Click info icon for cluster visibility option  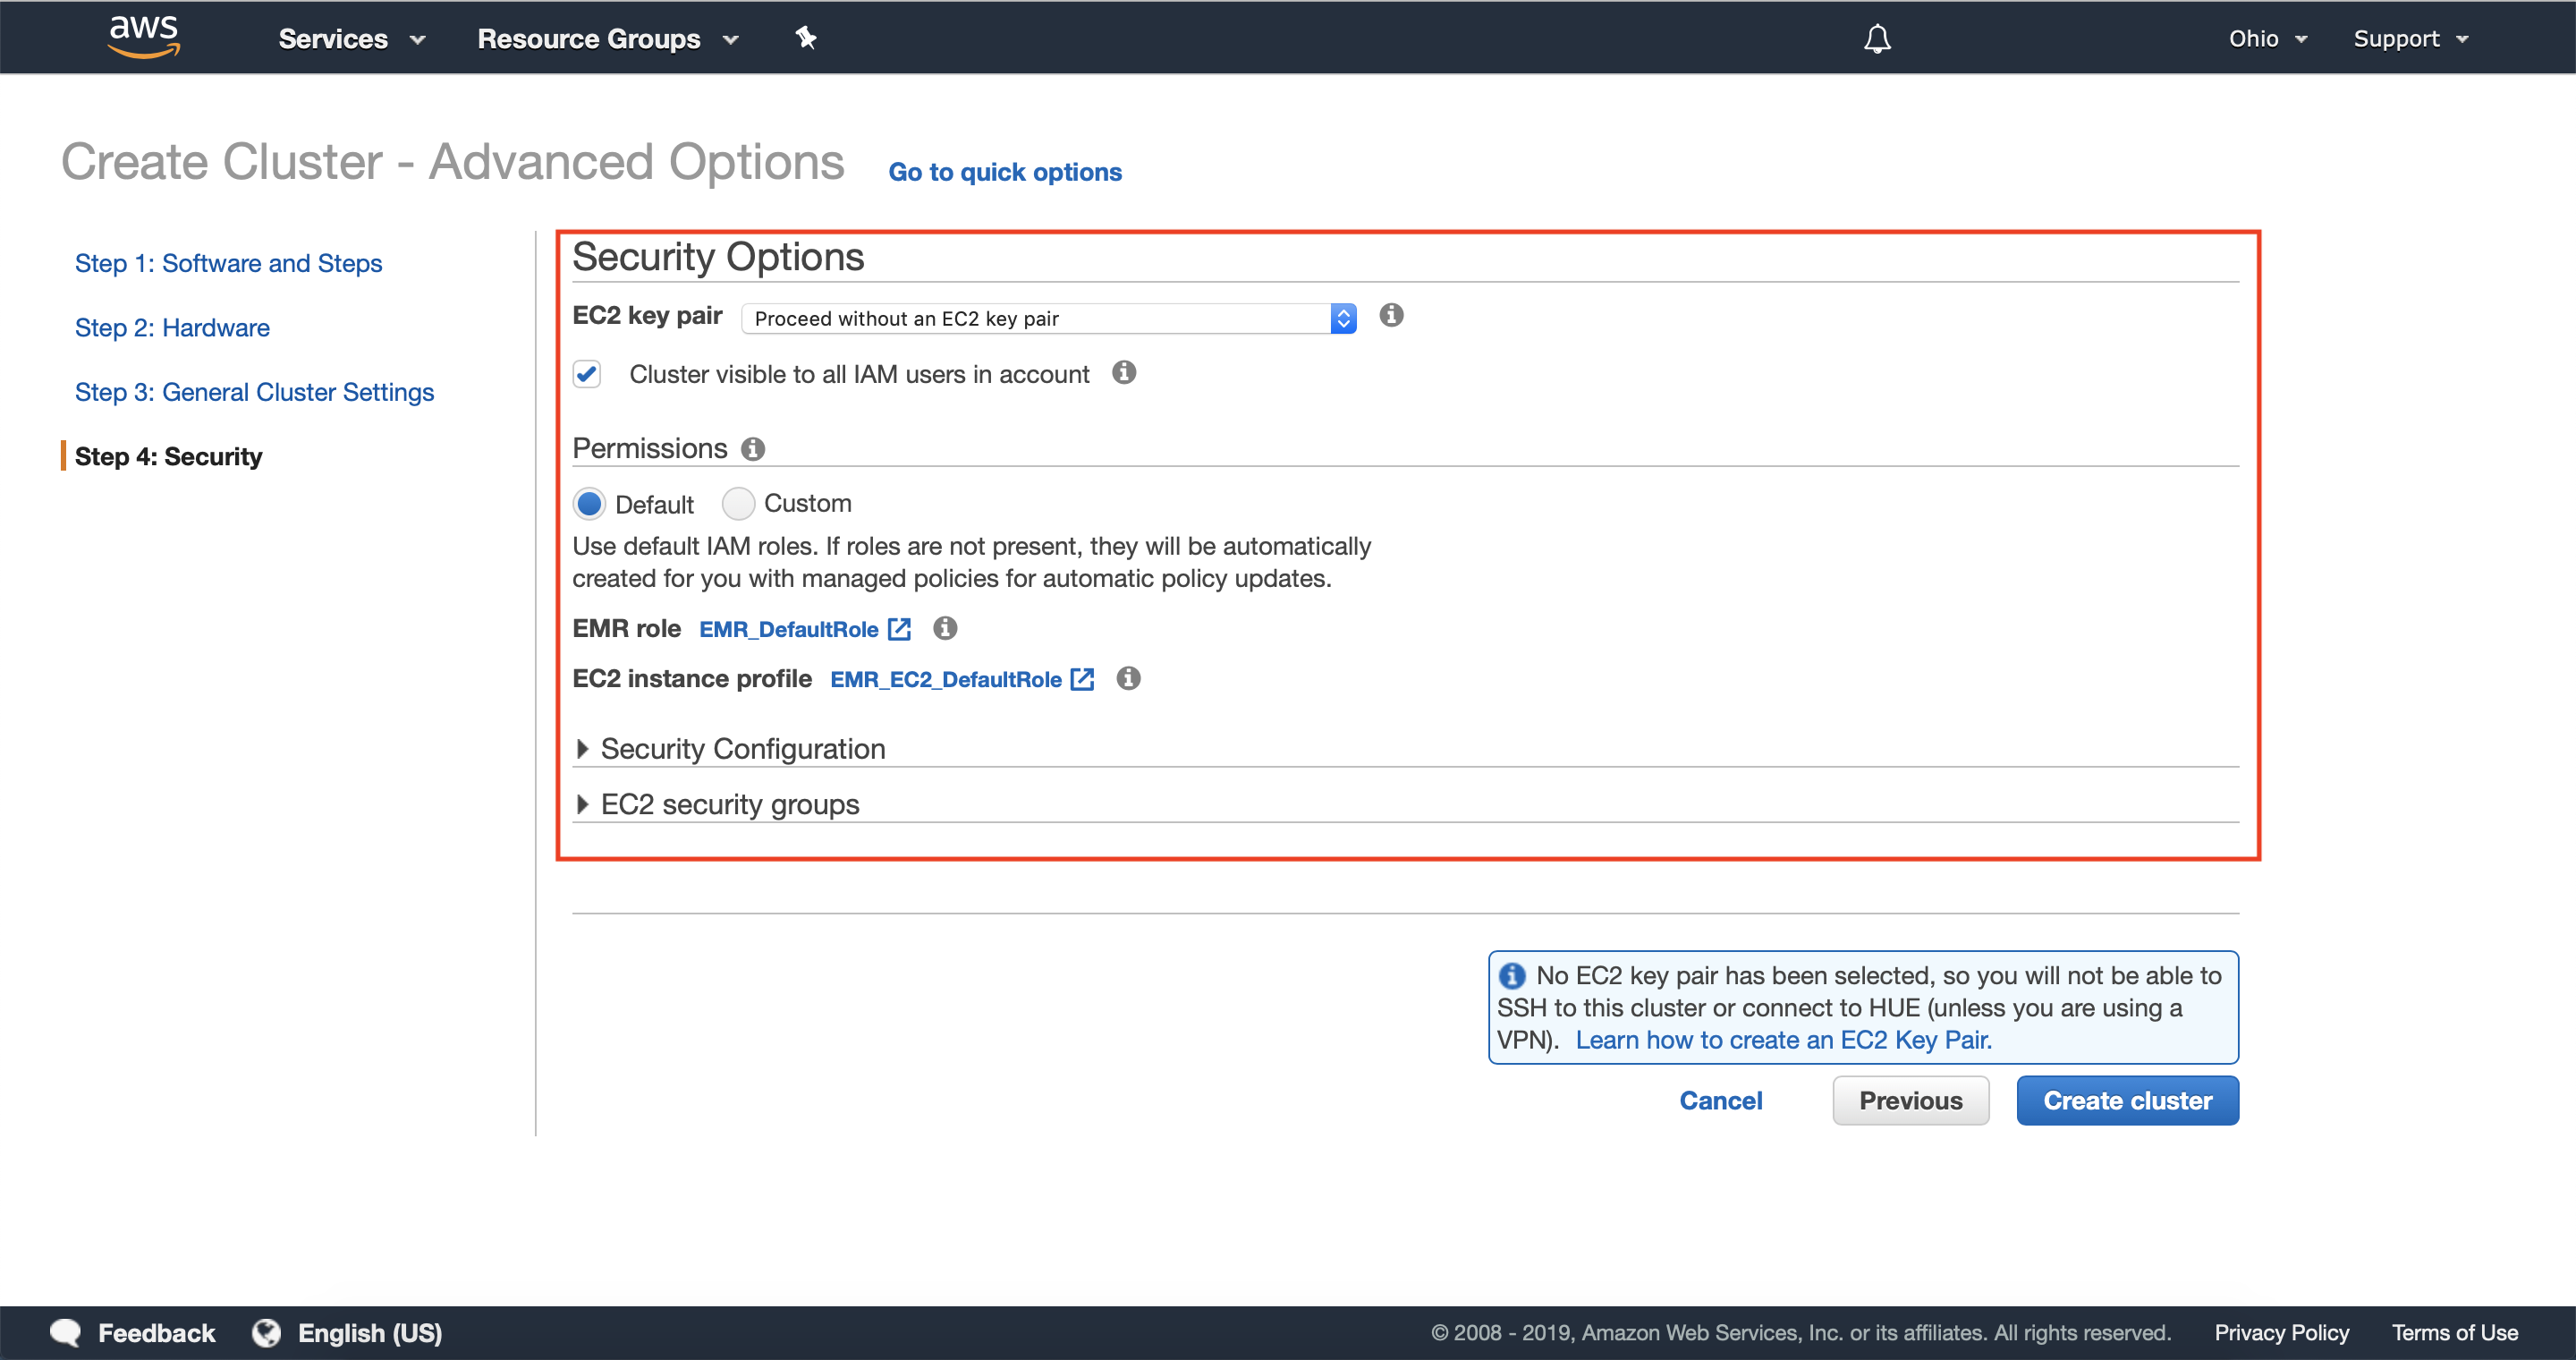tap(1123, 373)
